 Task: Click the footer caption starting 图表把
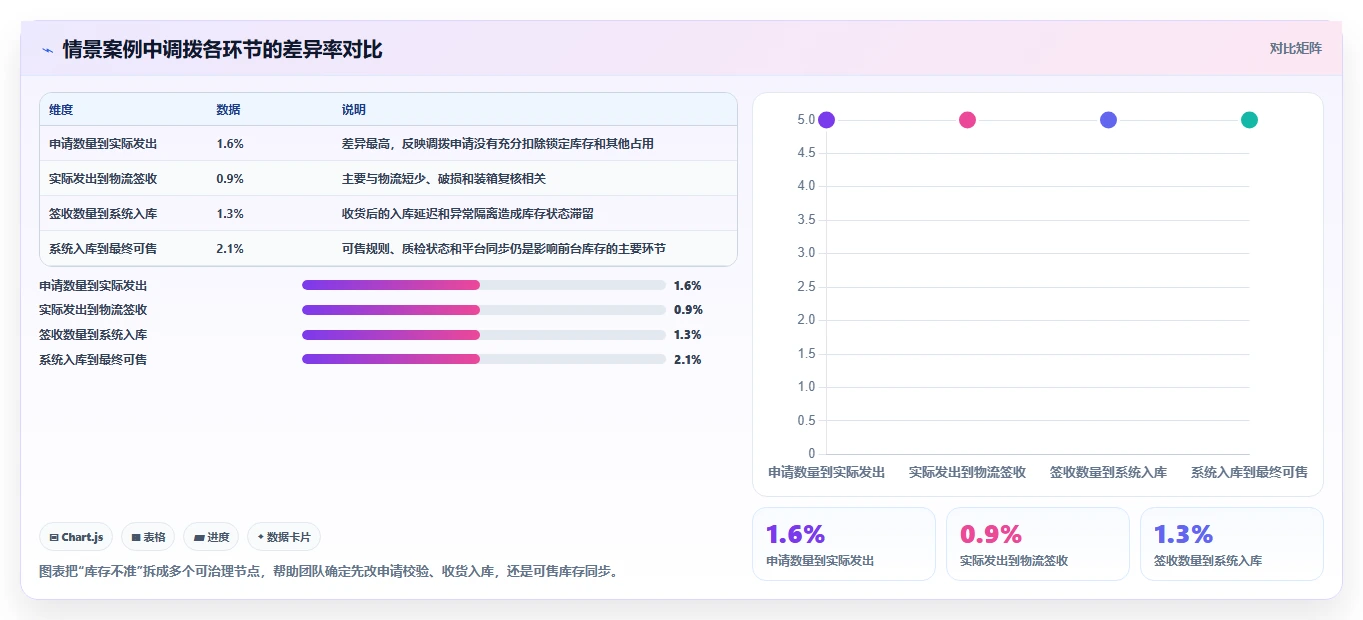coord(328,572)
